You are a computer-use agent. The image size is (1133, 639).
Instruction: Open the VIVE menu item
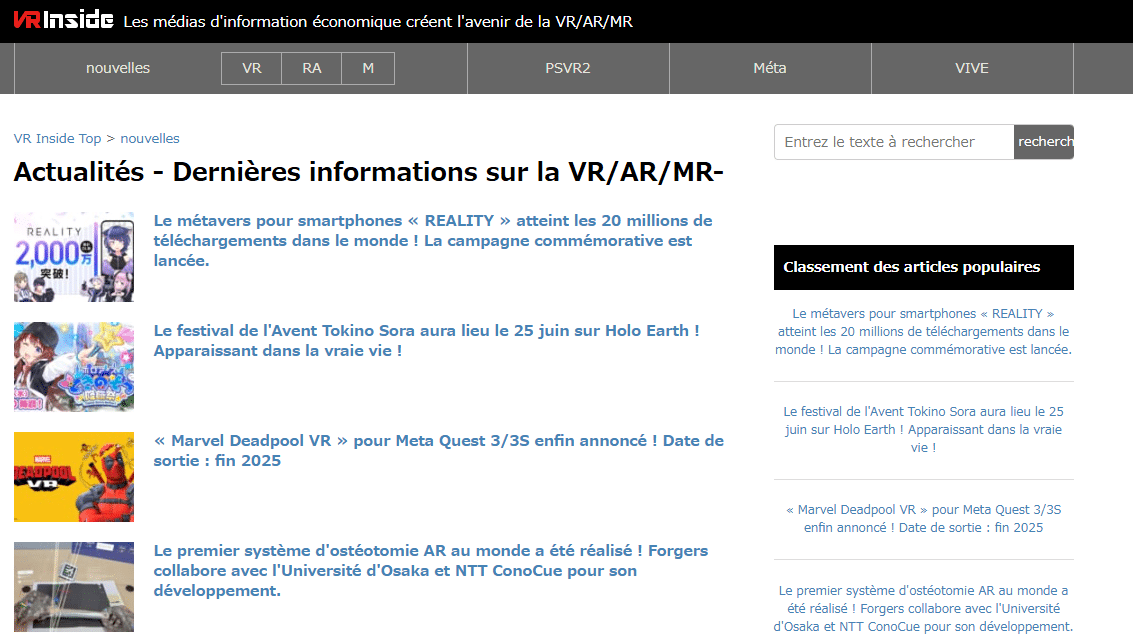[972, 68]
